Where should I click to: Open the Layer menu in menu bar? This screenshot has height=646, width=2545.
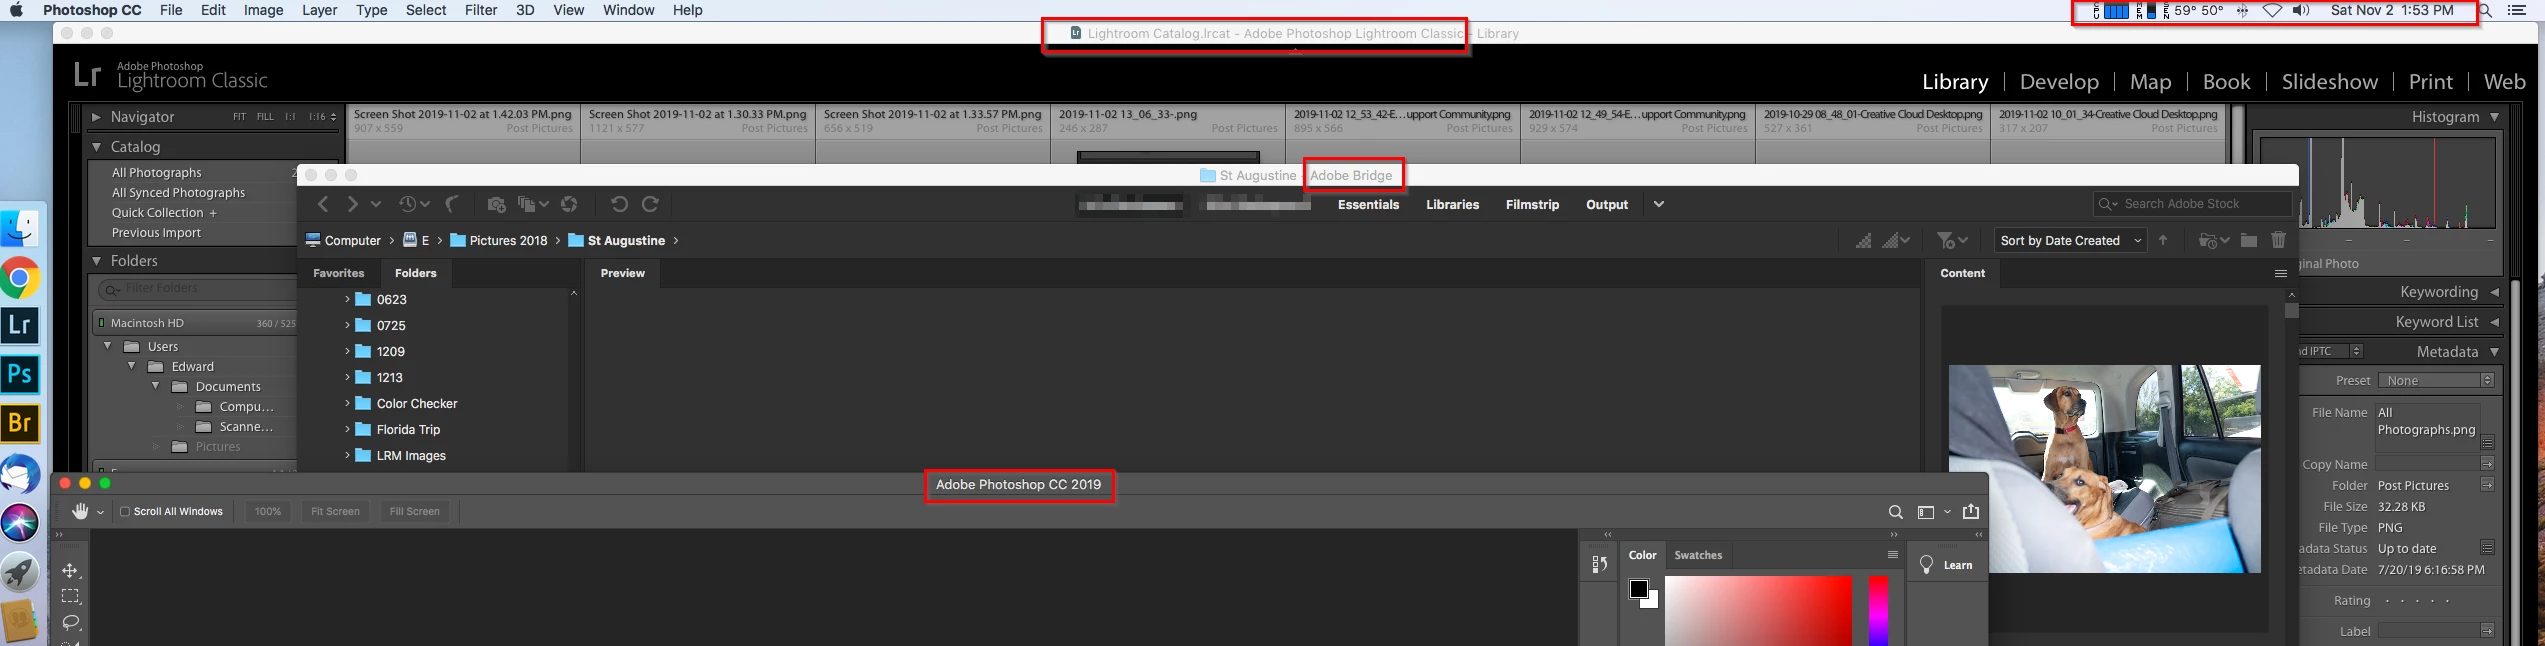pyautogui.click(x=319, y=10)
